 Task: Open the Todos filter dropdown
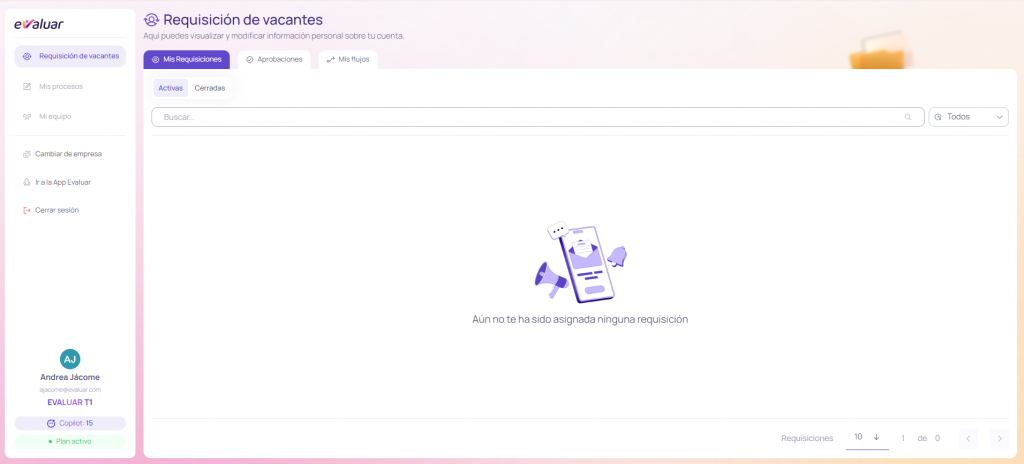pyautogui.click(x=968, y=117)
